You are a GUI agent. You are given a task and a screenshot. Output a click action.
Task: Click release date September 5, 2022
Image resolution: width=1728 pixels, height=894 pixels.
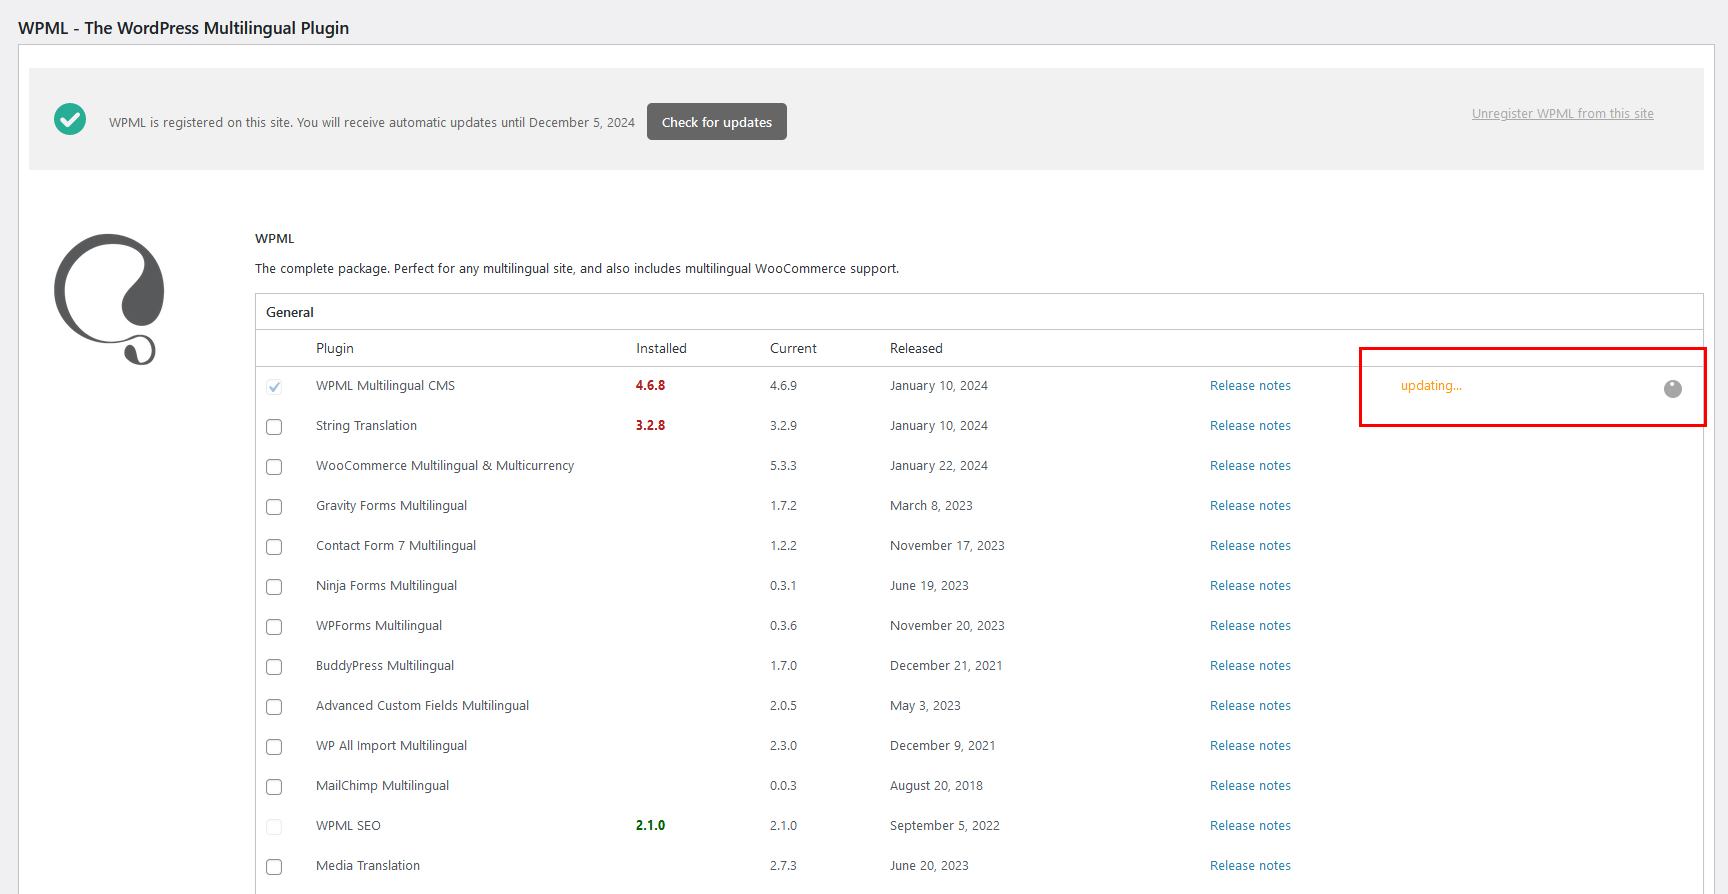coord(945,826)
